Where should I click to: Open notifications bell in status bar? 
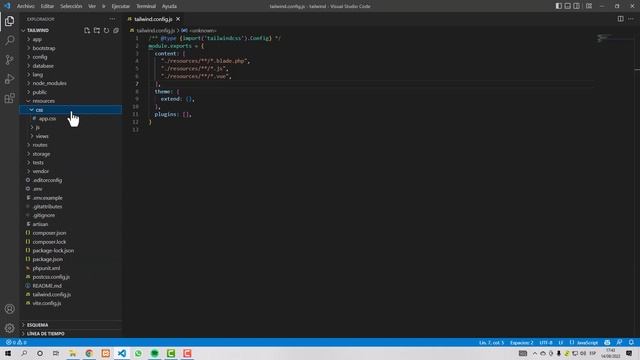[x=631, y=342]
